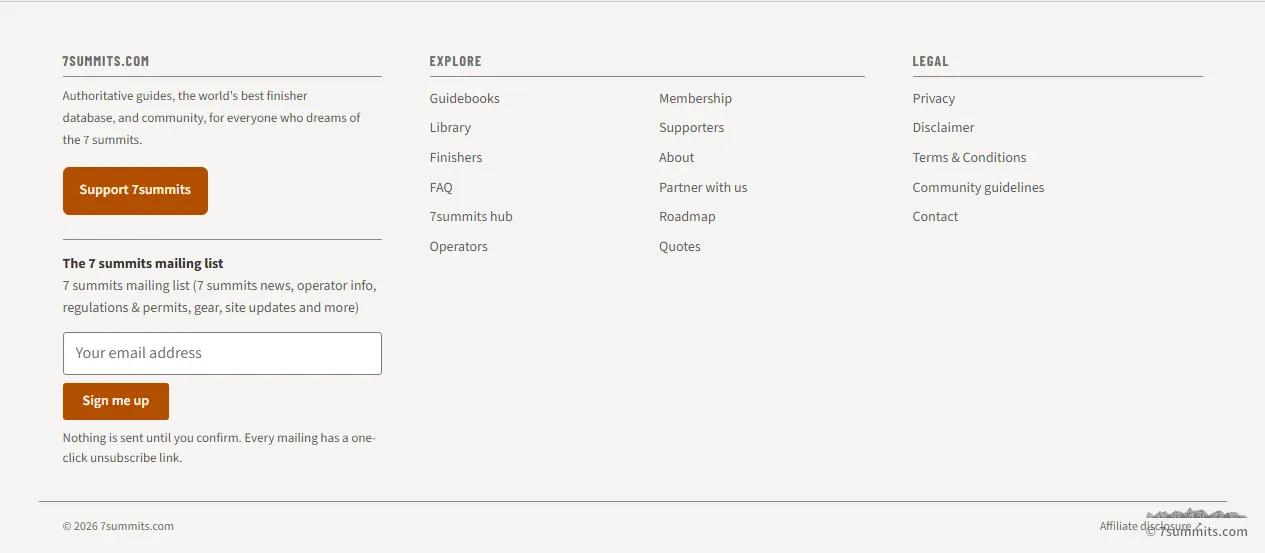
Task: Click the Support 7summits button
Action: [x=135, y=190]
